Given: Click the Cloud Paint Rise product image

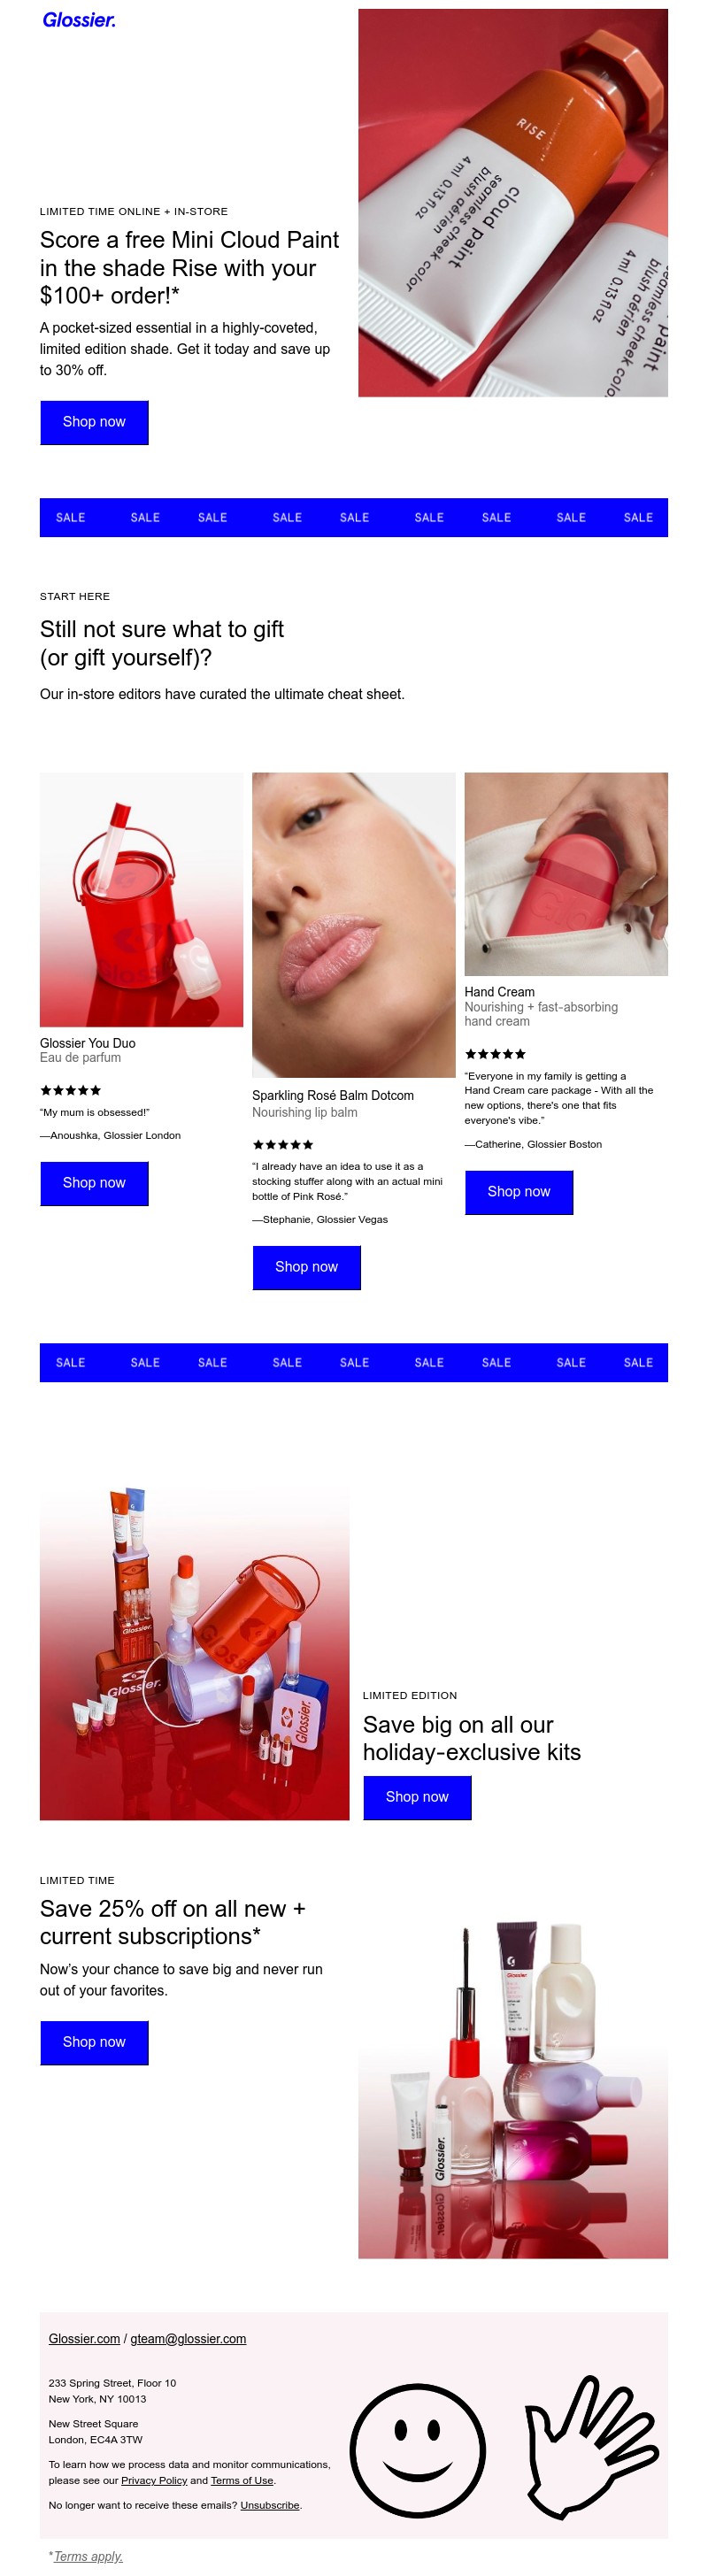Looking at the screenshot, I should 513,203.
